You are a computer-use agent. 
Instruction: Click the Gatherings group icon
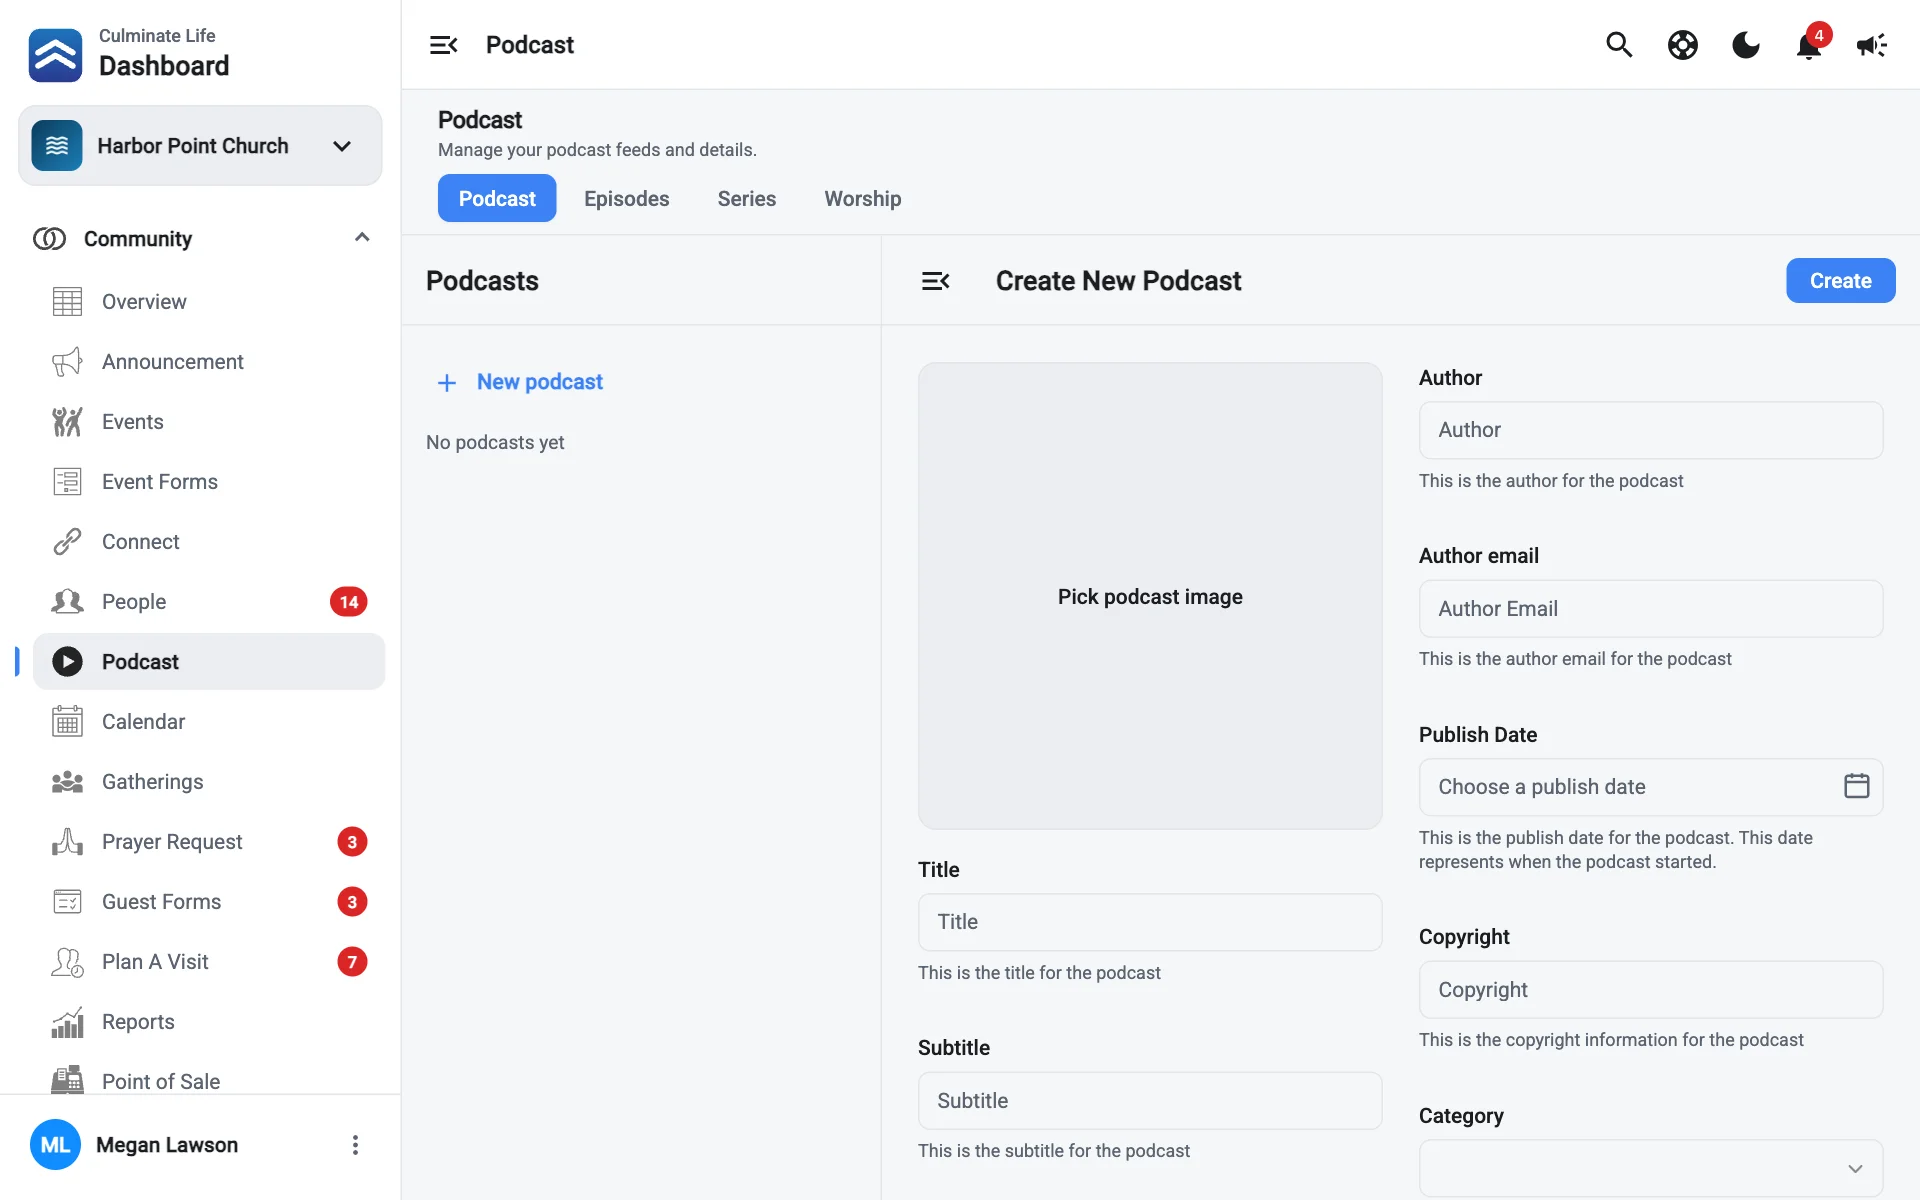[67, 782]
